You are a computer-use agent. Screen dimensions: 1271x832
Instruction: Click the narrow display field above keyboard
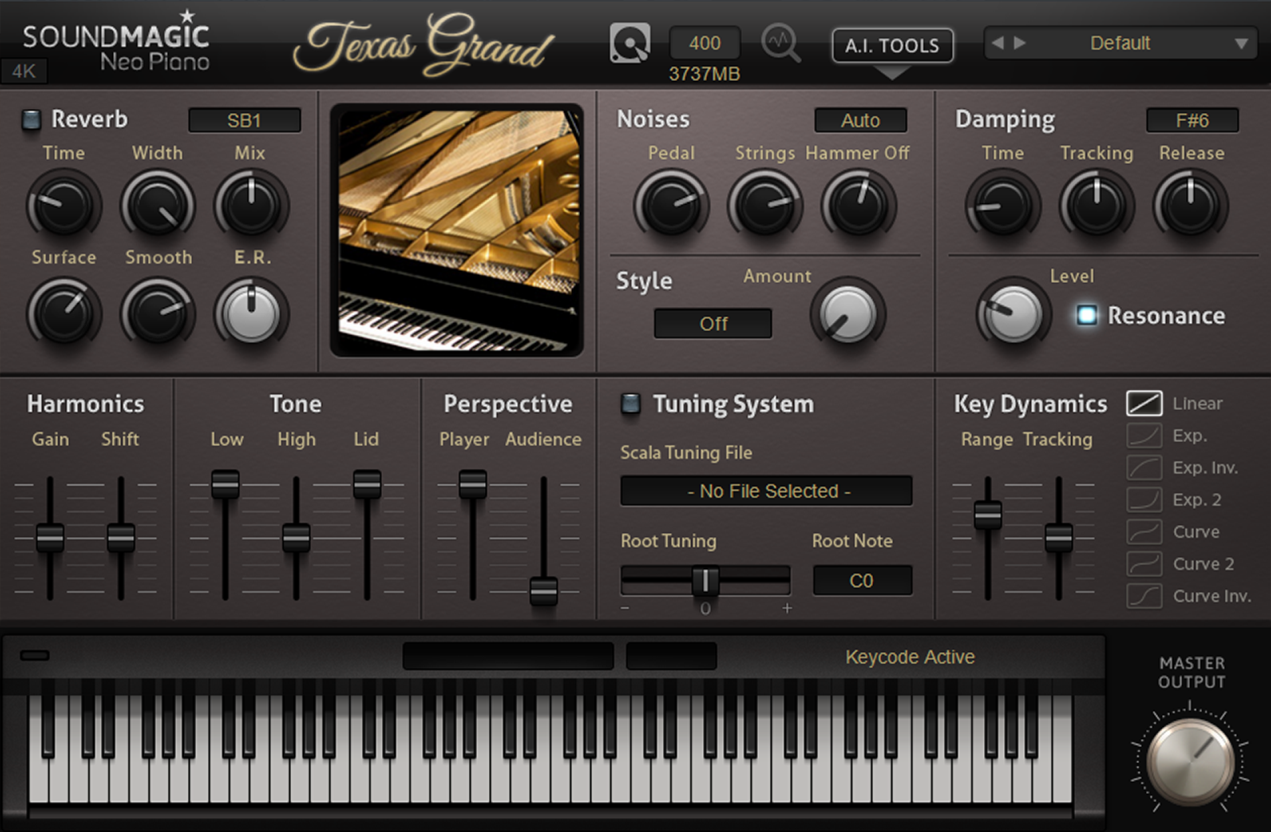671,656
